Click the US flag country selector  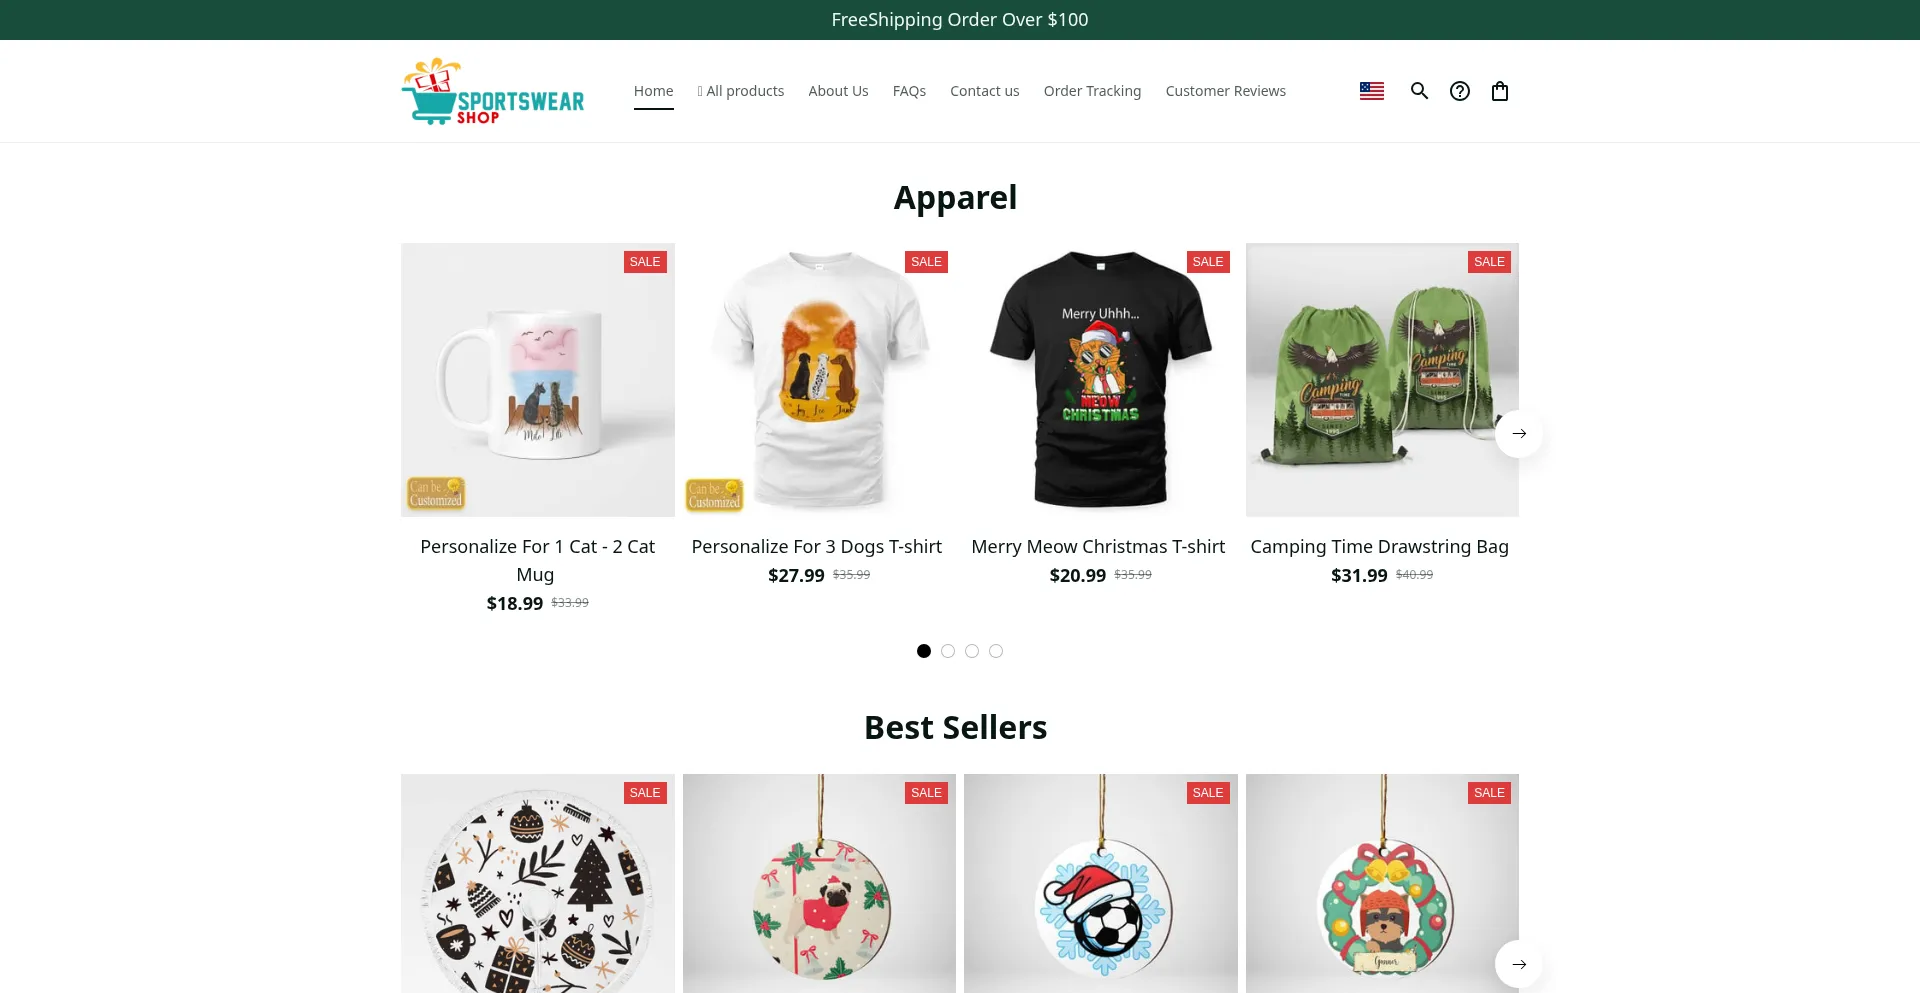click(1372, 91)
